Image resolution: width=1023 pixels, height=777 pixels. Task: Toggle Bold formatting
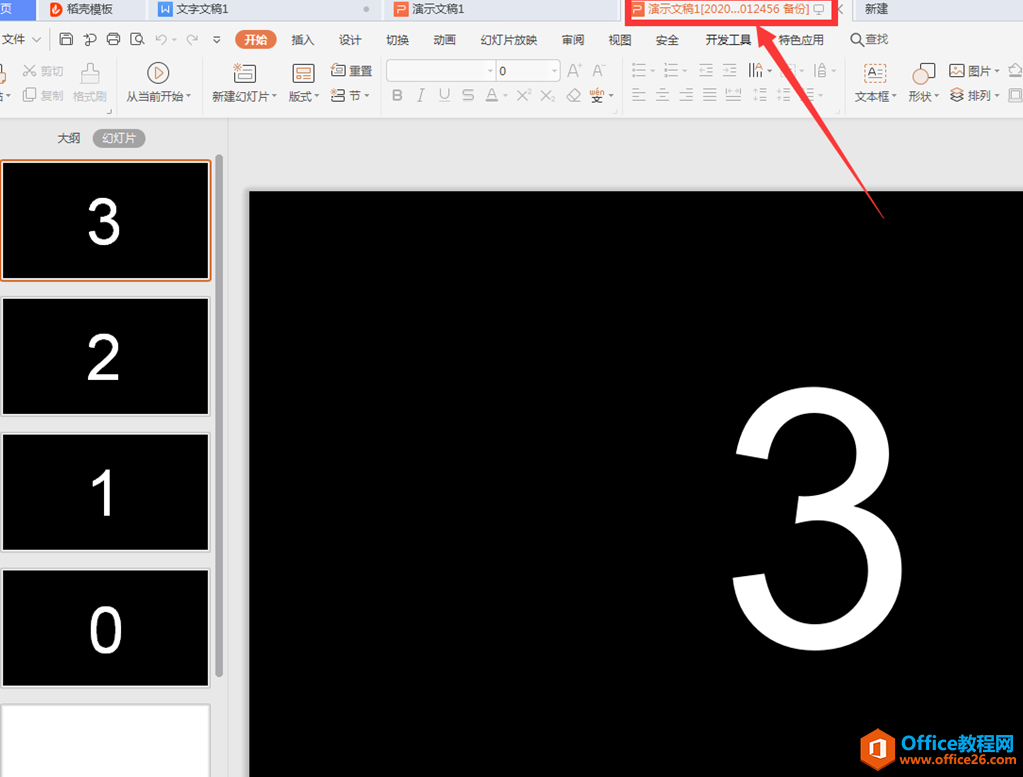(397, 96)
